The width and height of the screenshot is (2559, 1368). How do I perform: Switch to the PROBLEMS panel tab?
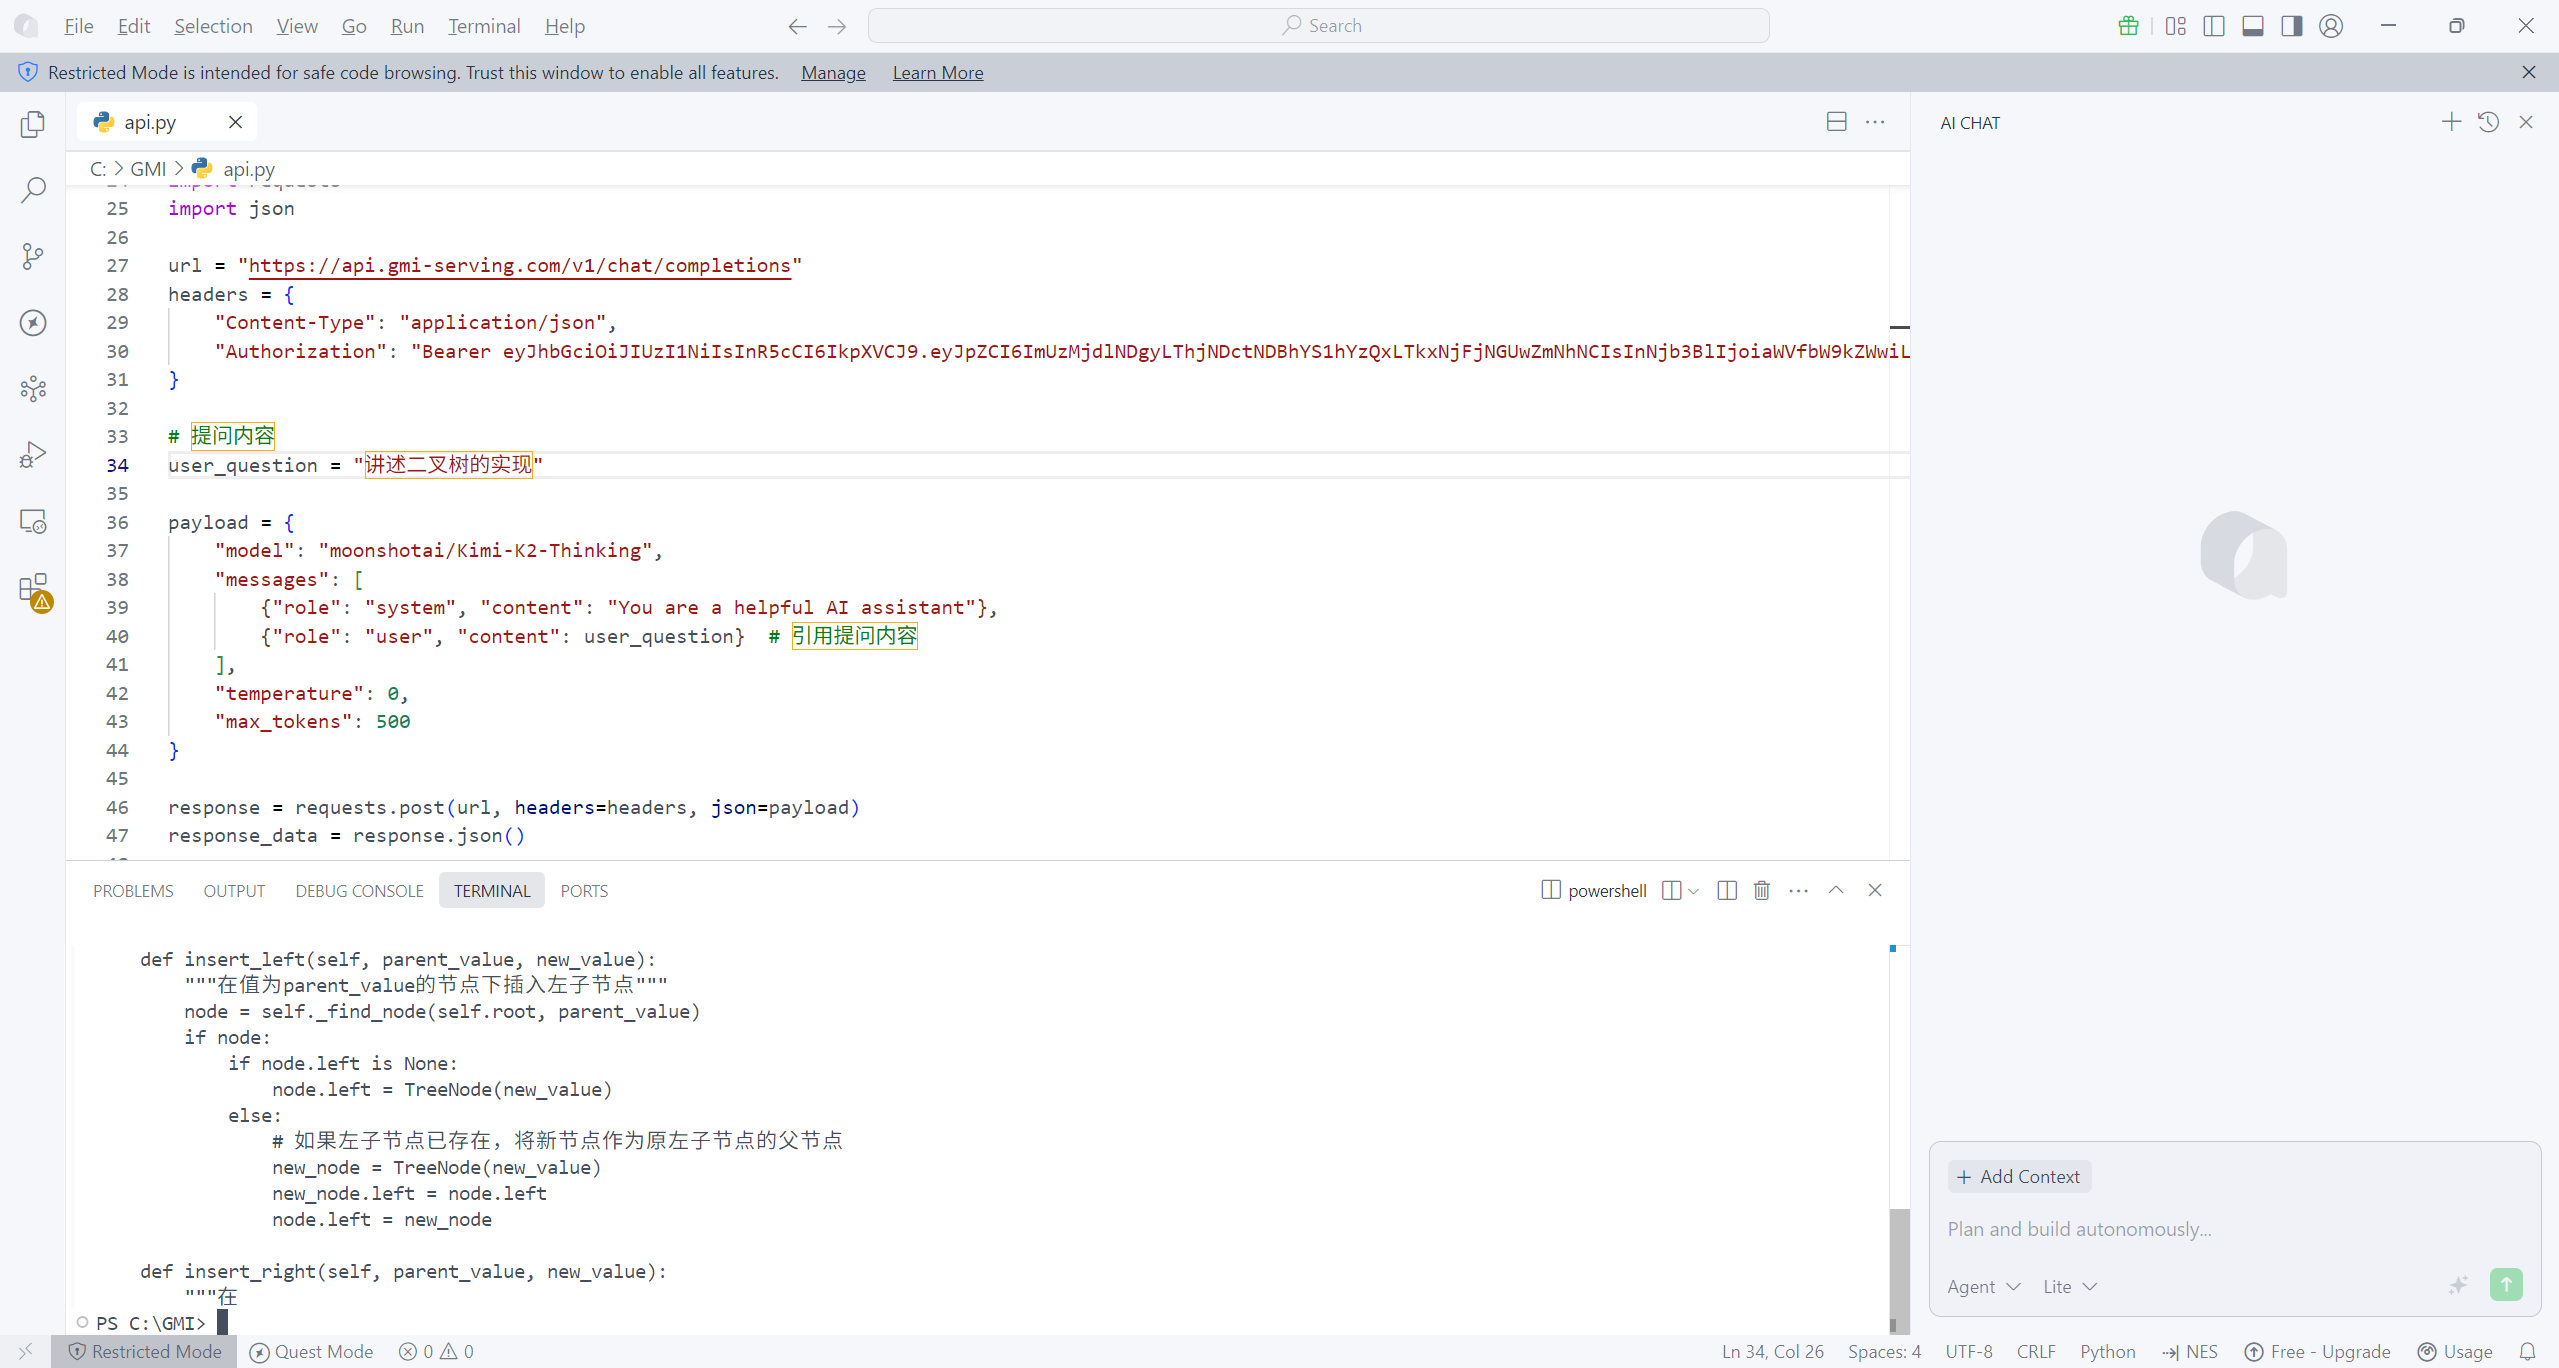(133, 890)
